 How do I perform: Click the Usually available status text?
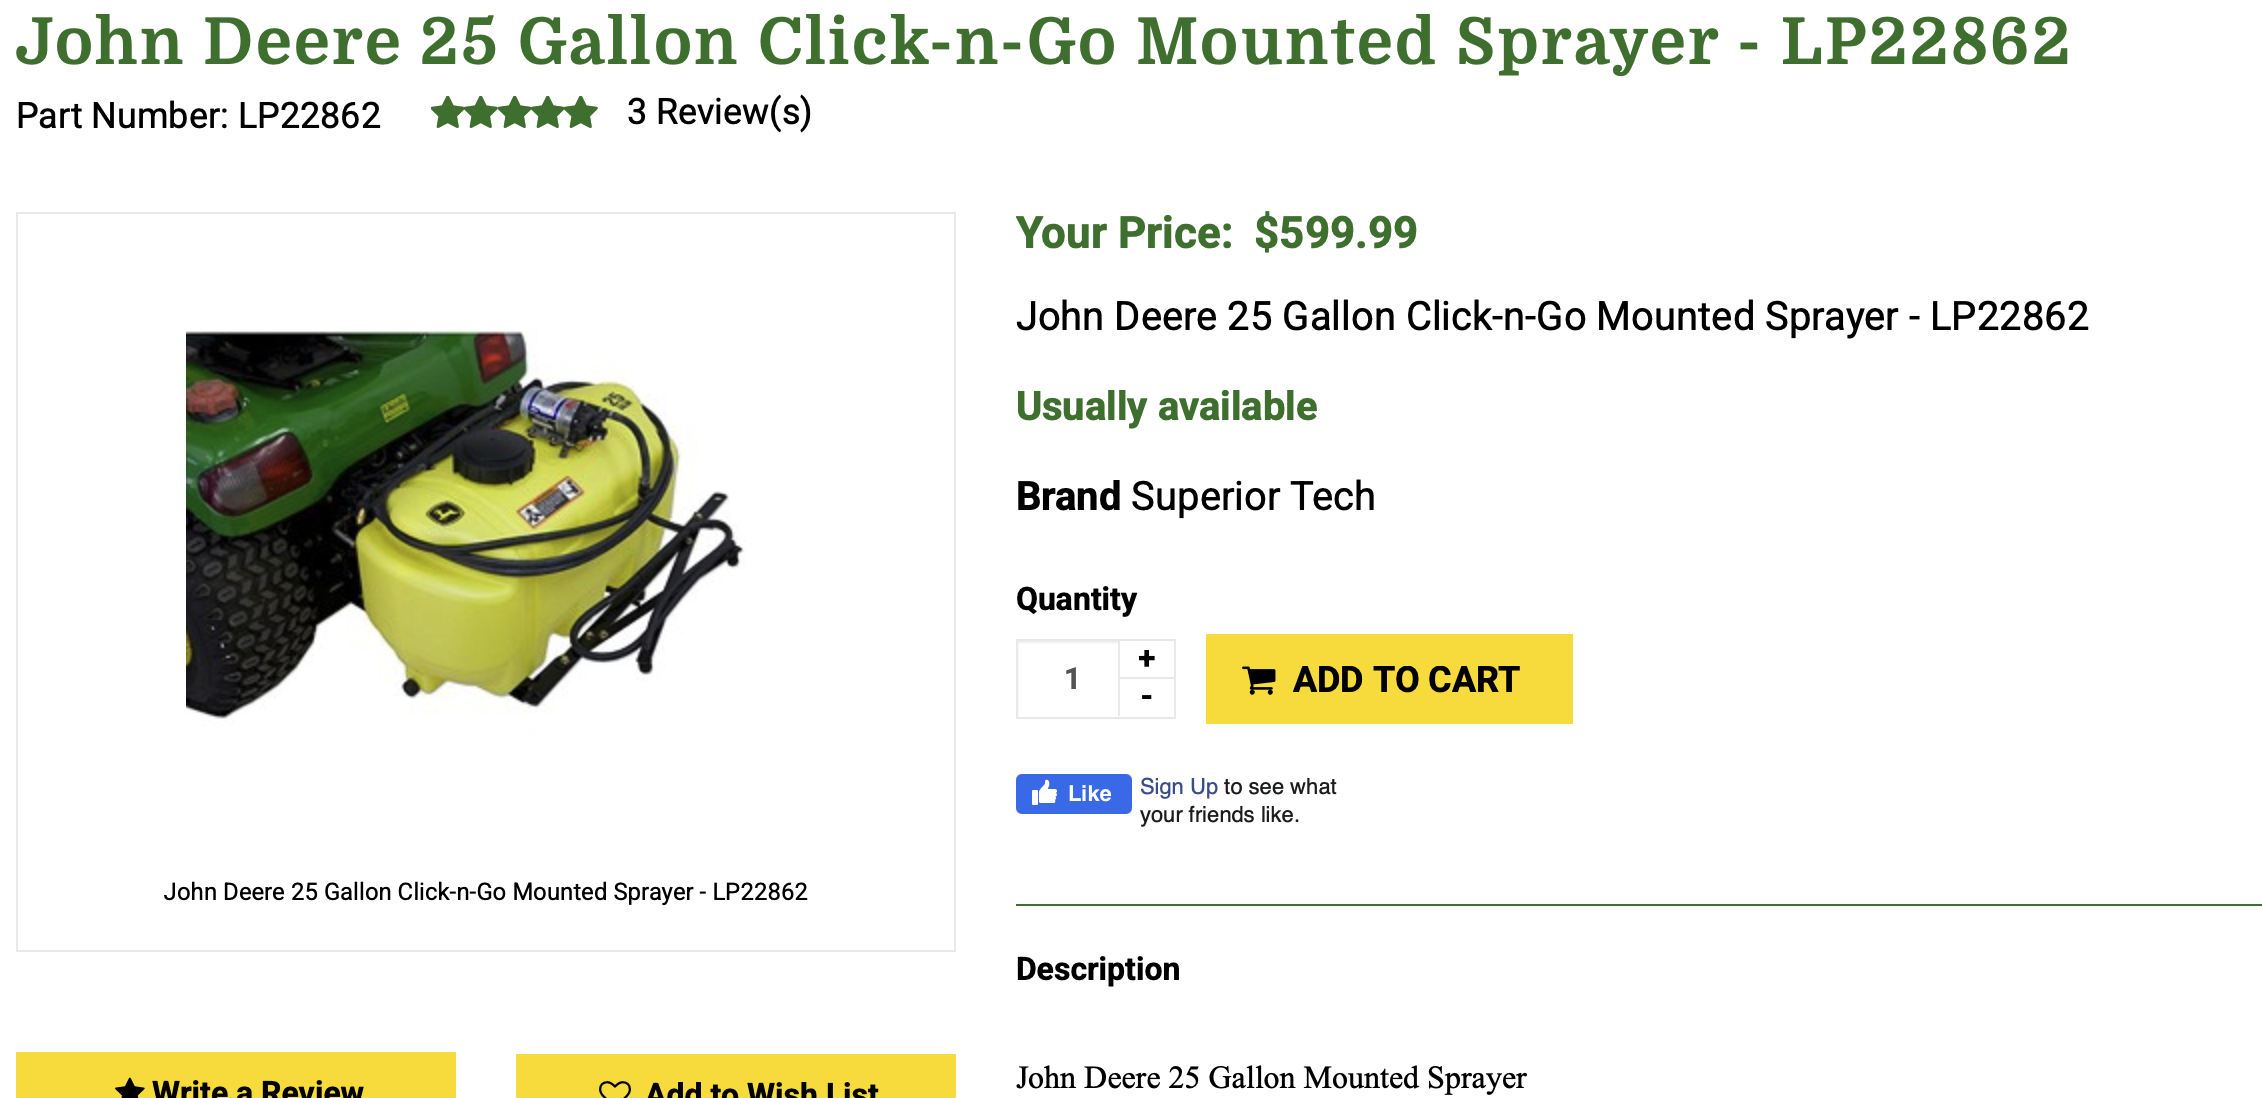(1166, 407)
